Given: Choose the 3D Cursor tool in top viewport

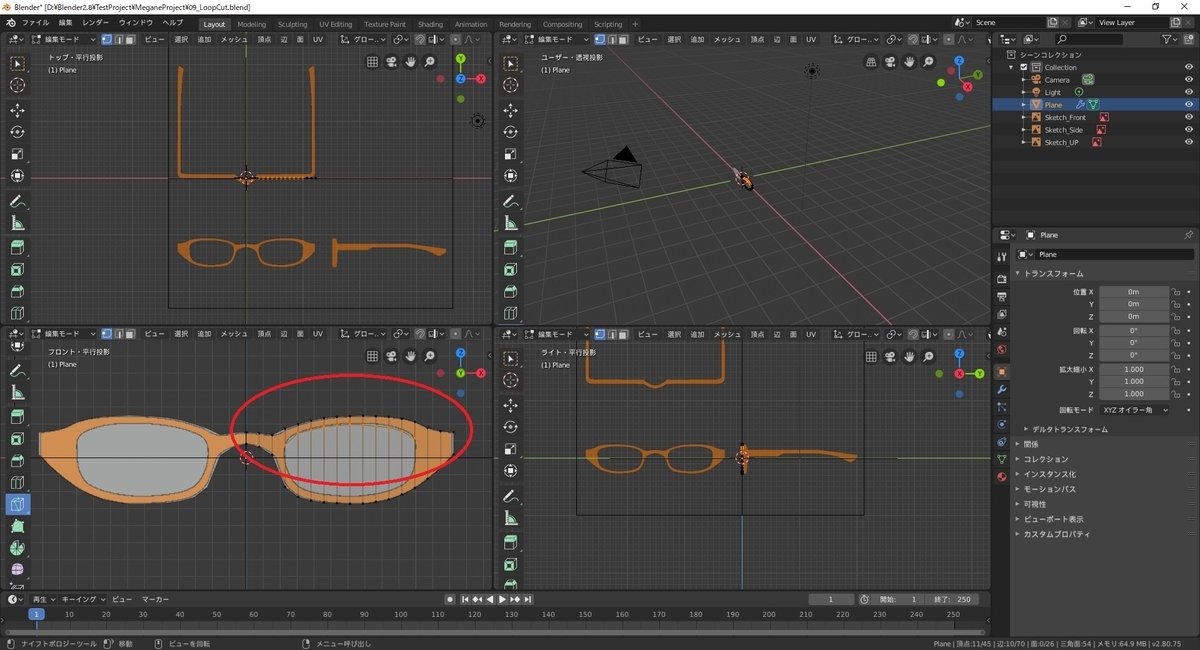Looking at the screenshot, I should pos(18,86).
